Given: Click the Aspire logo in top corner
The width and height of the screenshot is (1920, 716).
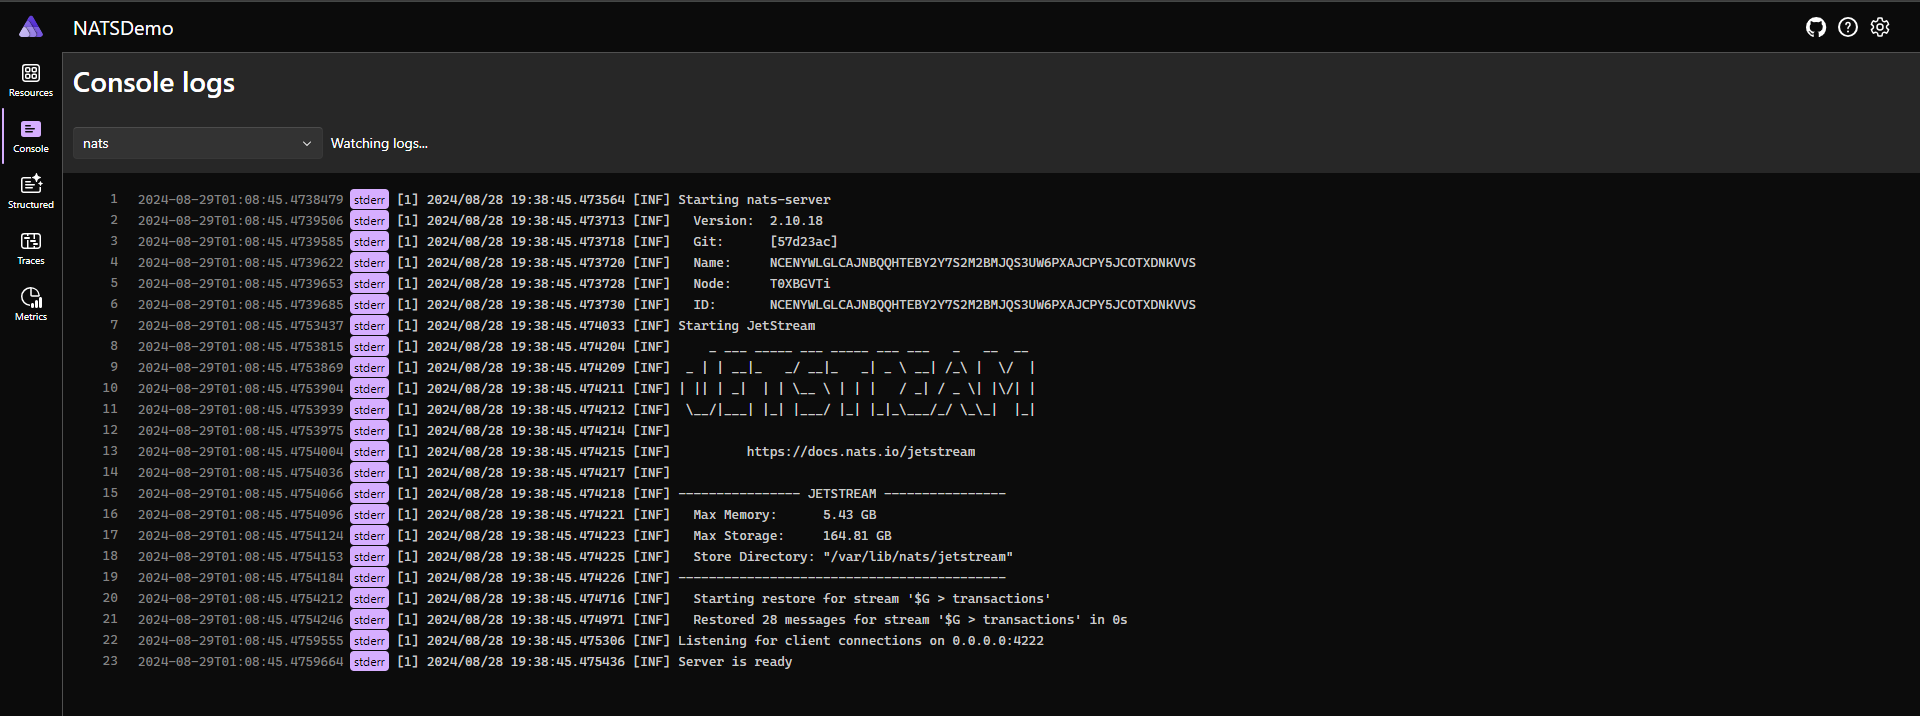Looking at the screenshot, I should (31, 27).
